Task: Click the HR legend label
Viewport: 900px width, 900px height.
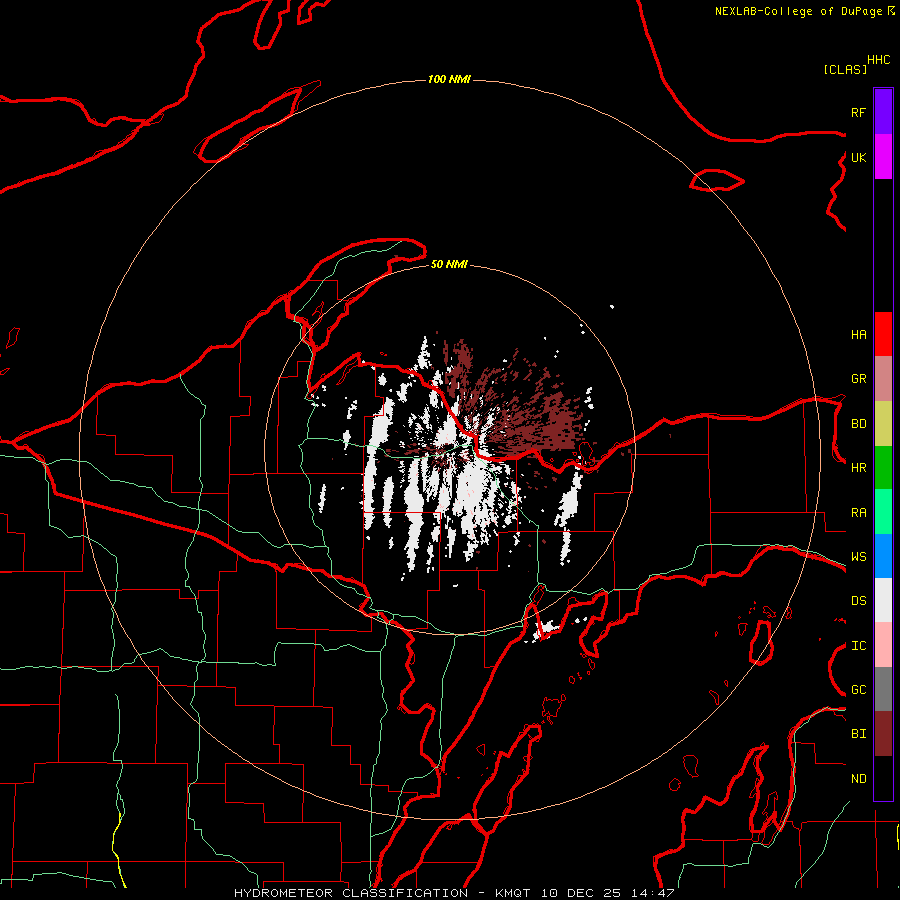Action: [858, 468]
